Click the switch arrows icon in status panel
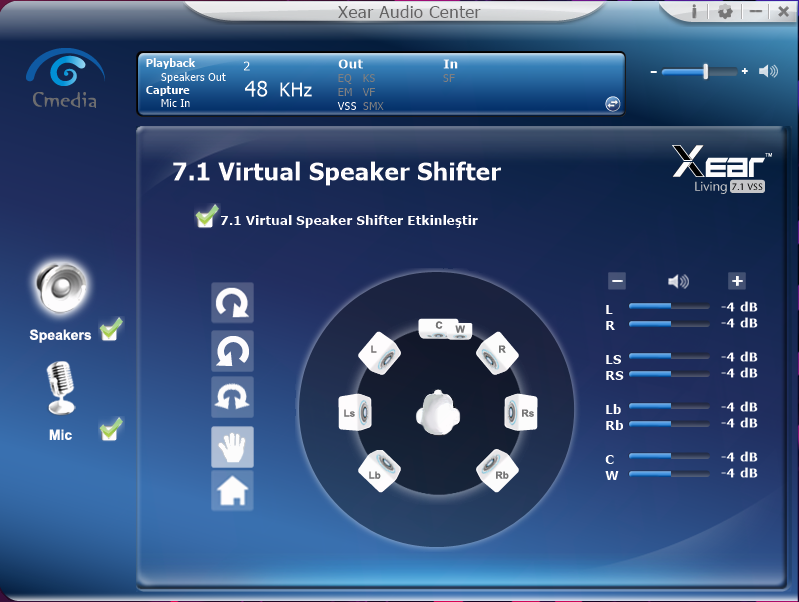Screen dimensions: 799x602 [612, 103]
